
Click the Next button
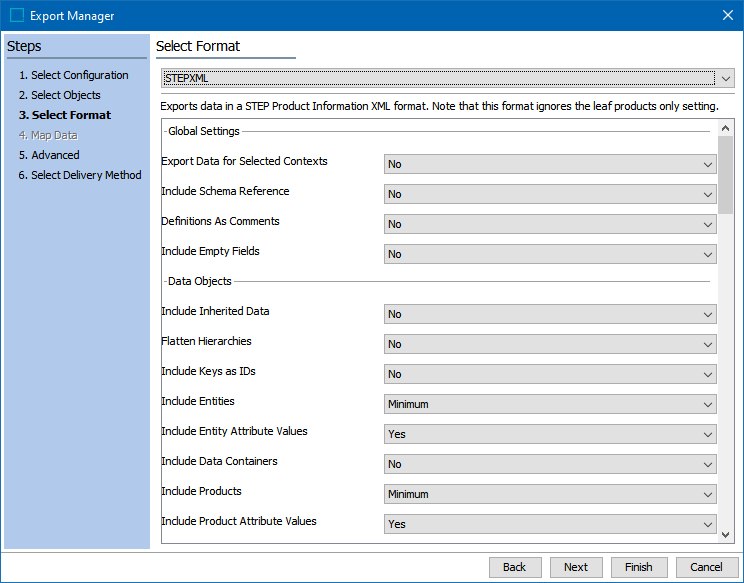pyautogui.click(x=576, y=567)
